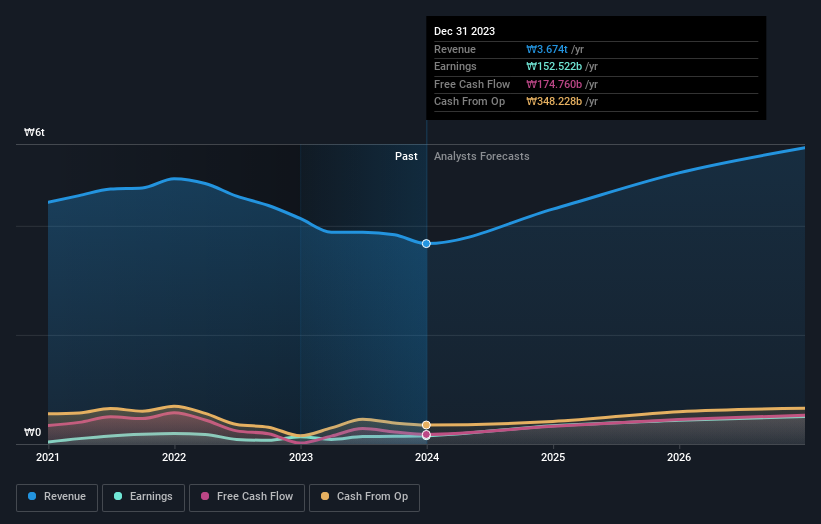Image resolution: width=821 pixels, height=524 pixels.
Task: Click the pink Free Cash Flow marker at 2024
Action: tap(426, 434)
